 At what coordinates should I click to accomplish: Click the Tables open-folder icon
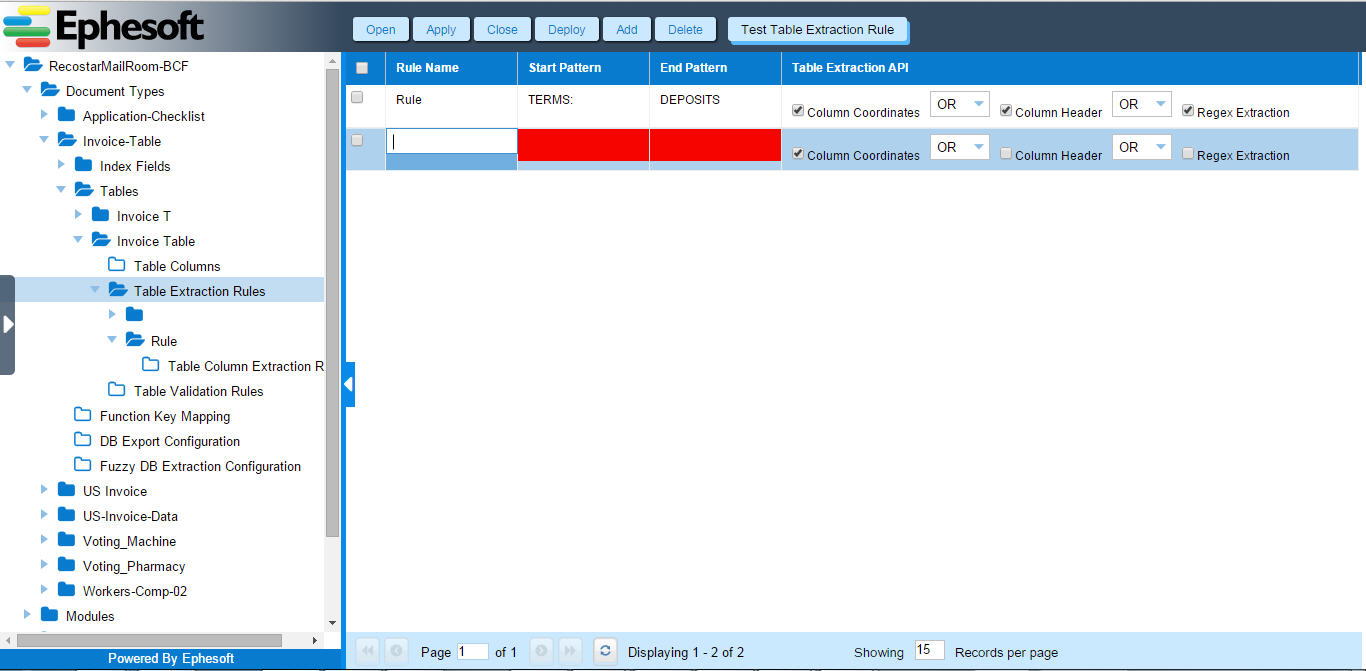(x=84, y=190)
